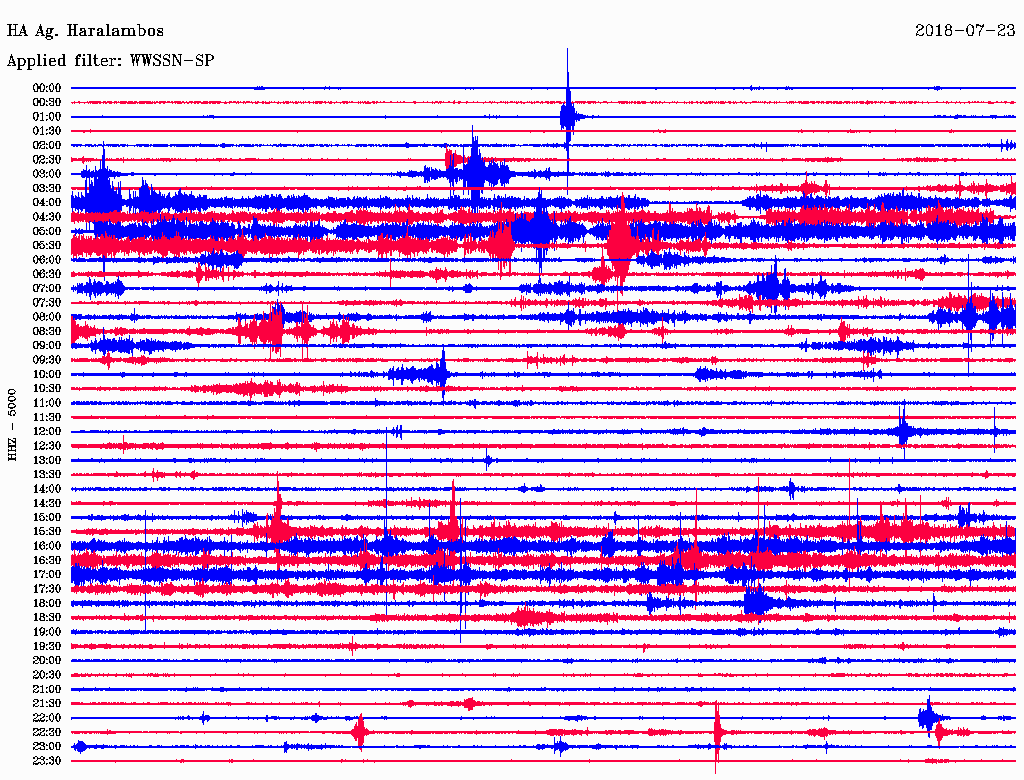Select the 05:30 time label
The width and height of the screenshot is (1024, 780).
coord(47,246)
